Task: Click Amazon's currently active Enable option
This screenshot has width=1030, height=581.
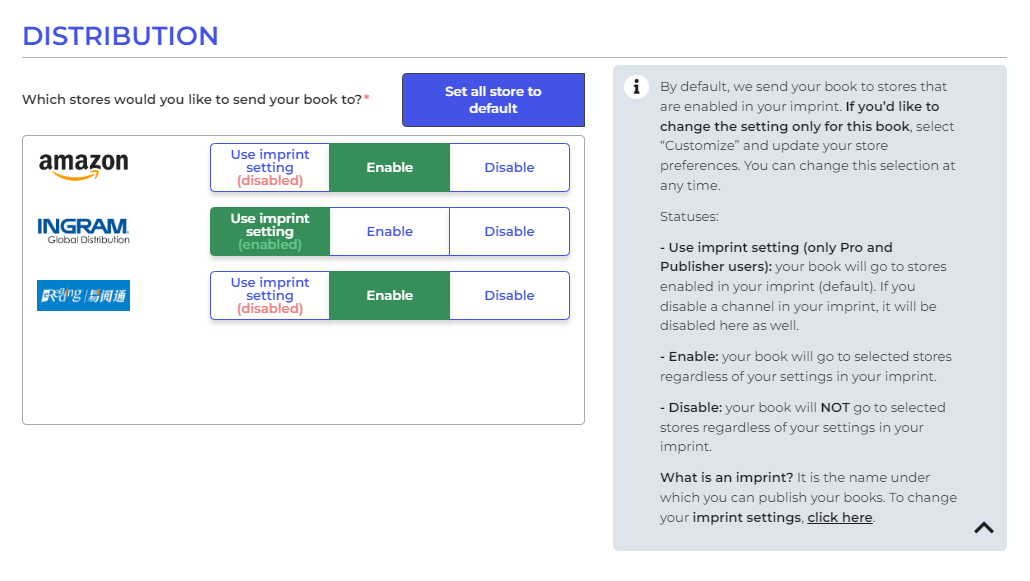Action: [x=389, y=167]
